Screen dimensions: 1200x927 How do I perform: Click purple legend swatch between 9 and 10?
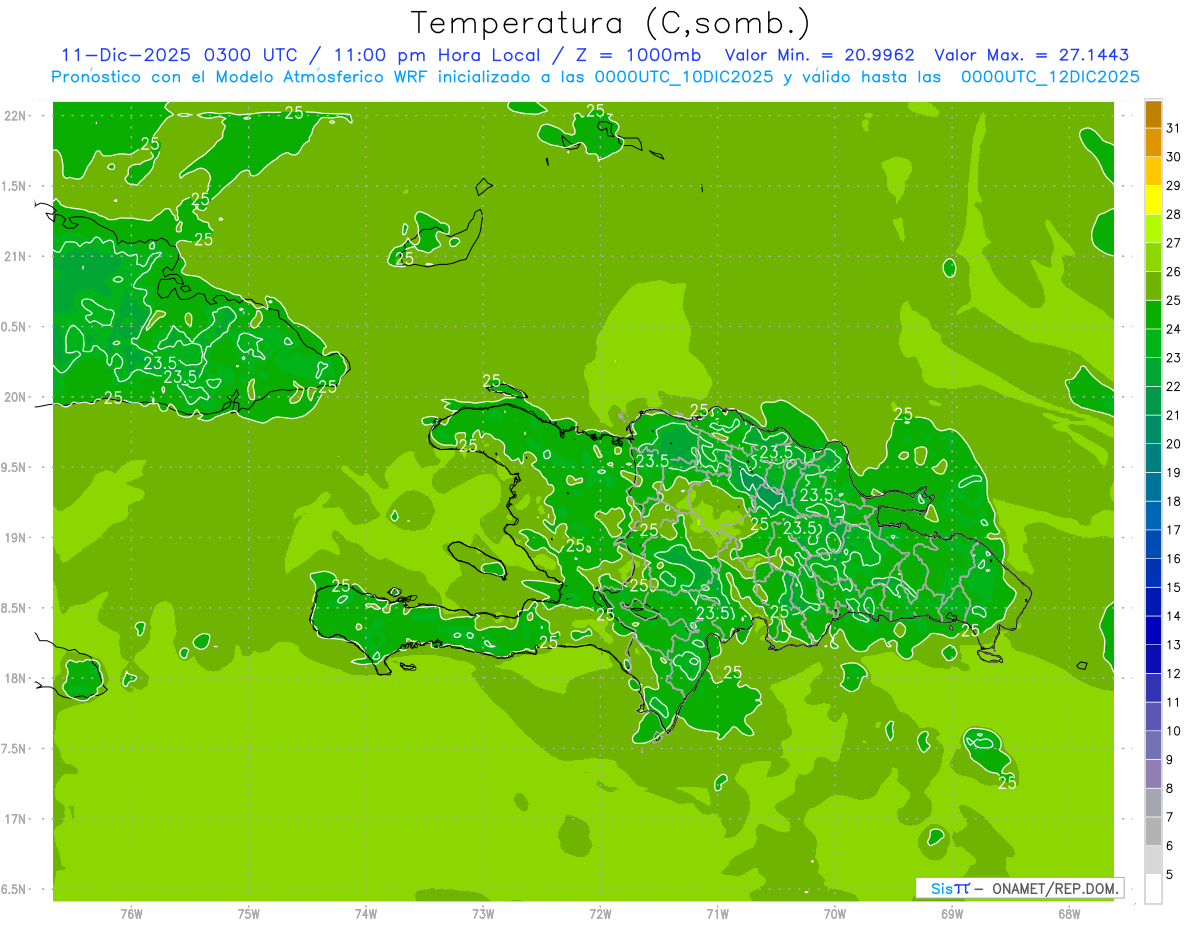click(1153, 746)
